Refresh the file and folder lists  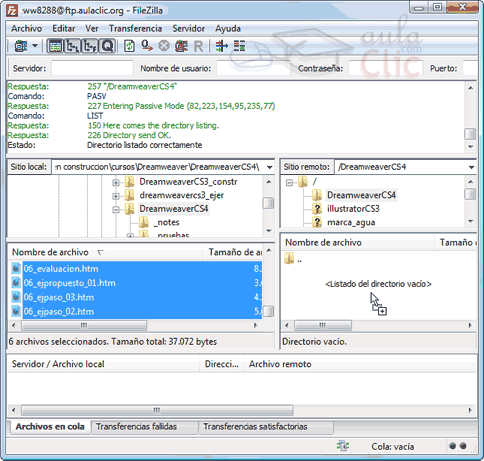point(129,46)
